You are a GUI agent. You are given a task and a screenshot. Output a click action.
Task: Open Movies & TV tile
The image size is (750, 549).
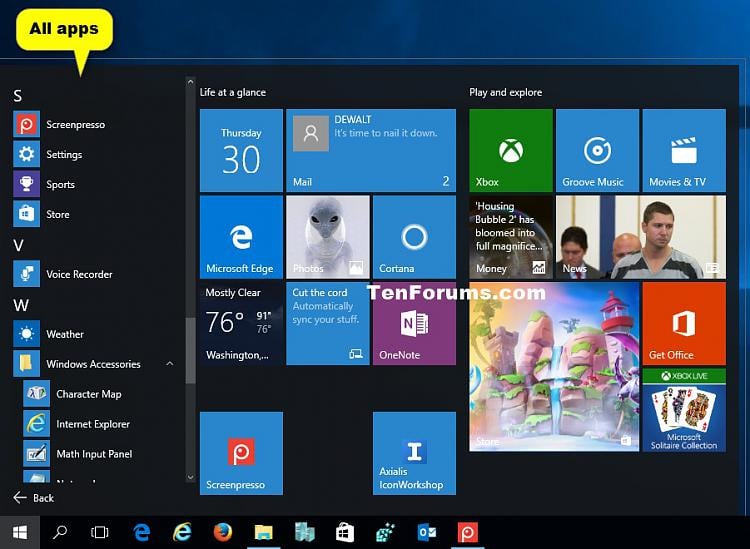pos(684,150)
